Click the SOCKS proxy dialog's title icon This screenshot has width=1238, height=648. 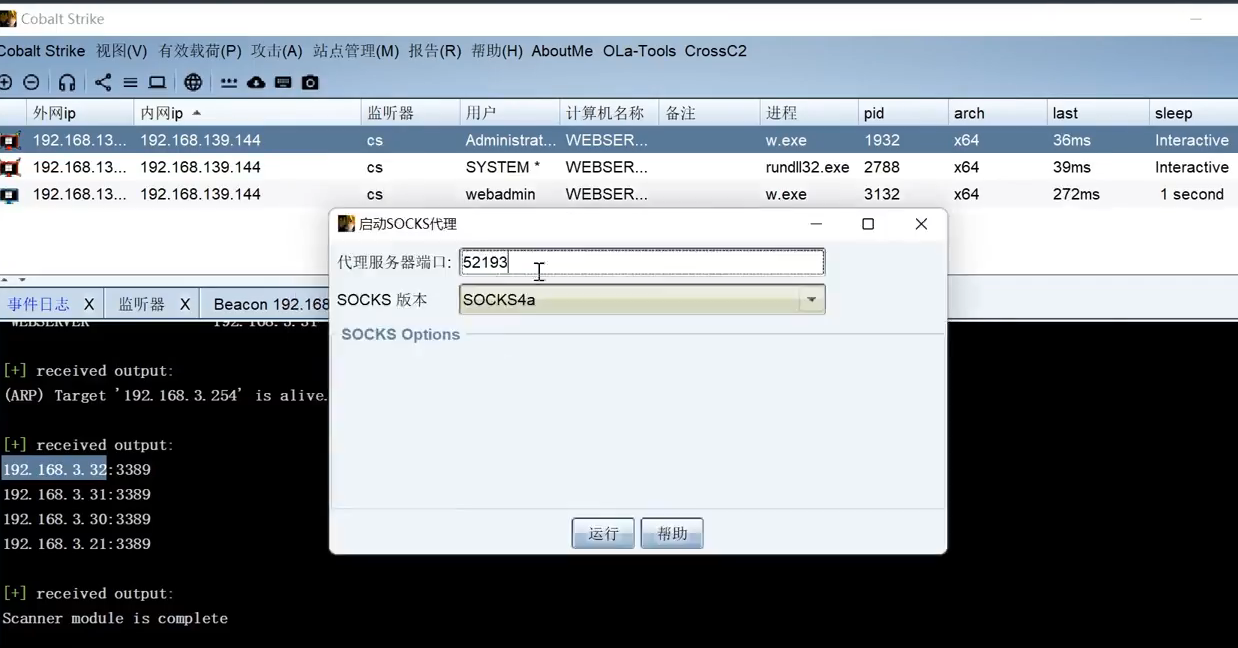(x=346, y=224)
